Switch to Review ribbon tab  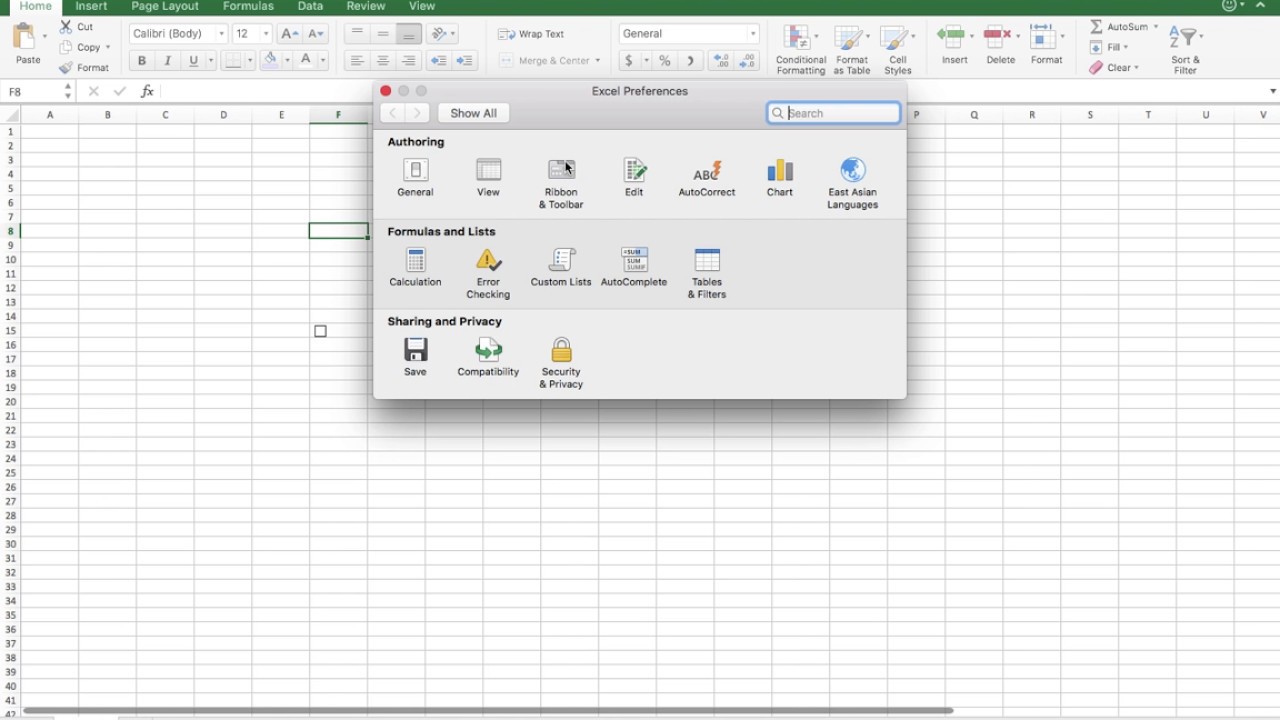tap(366, 6)
